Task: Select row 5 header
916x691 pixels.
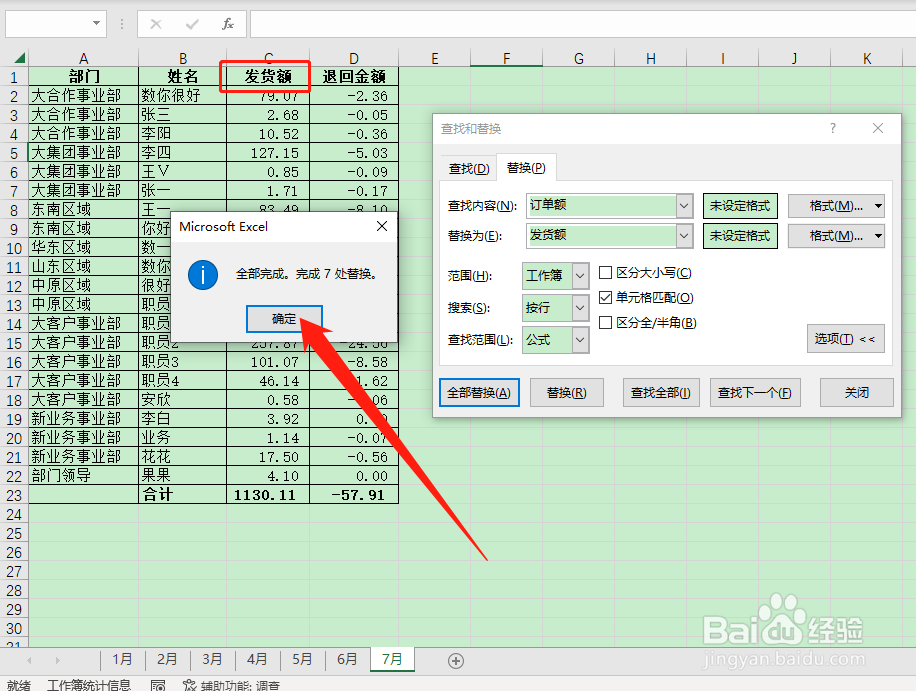Action: [14, 153]
